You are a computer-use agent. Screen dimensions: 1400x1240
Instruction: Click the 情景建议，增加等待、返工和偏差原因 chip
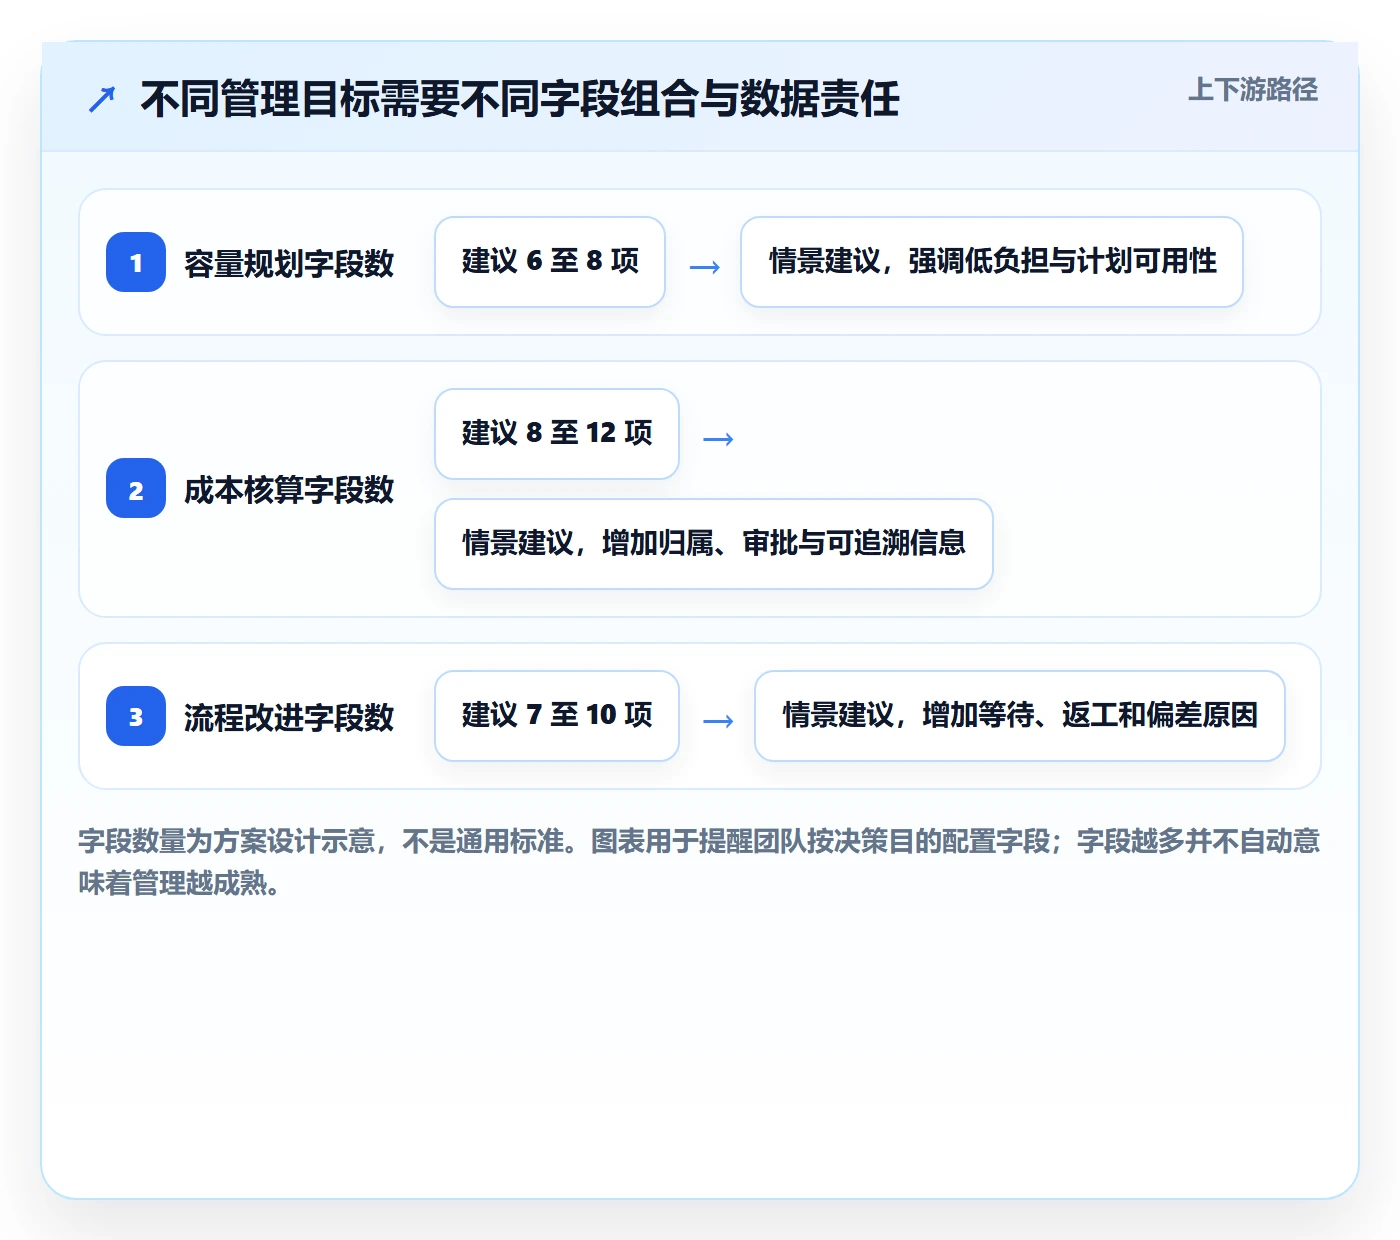[1020, 716]
